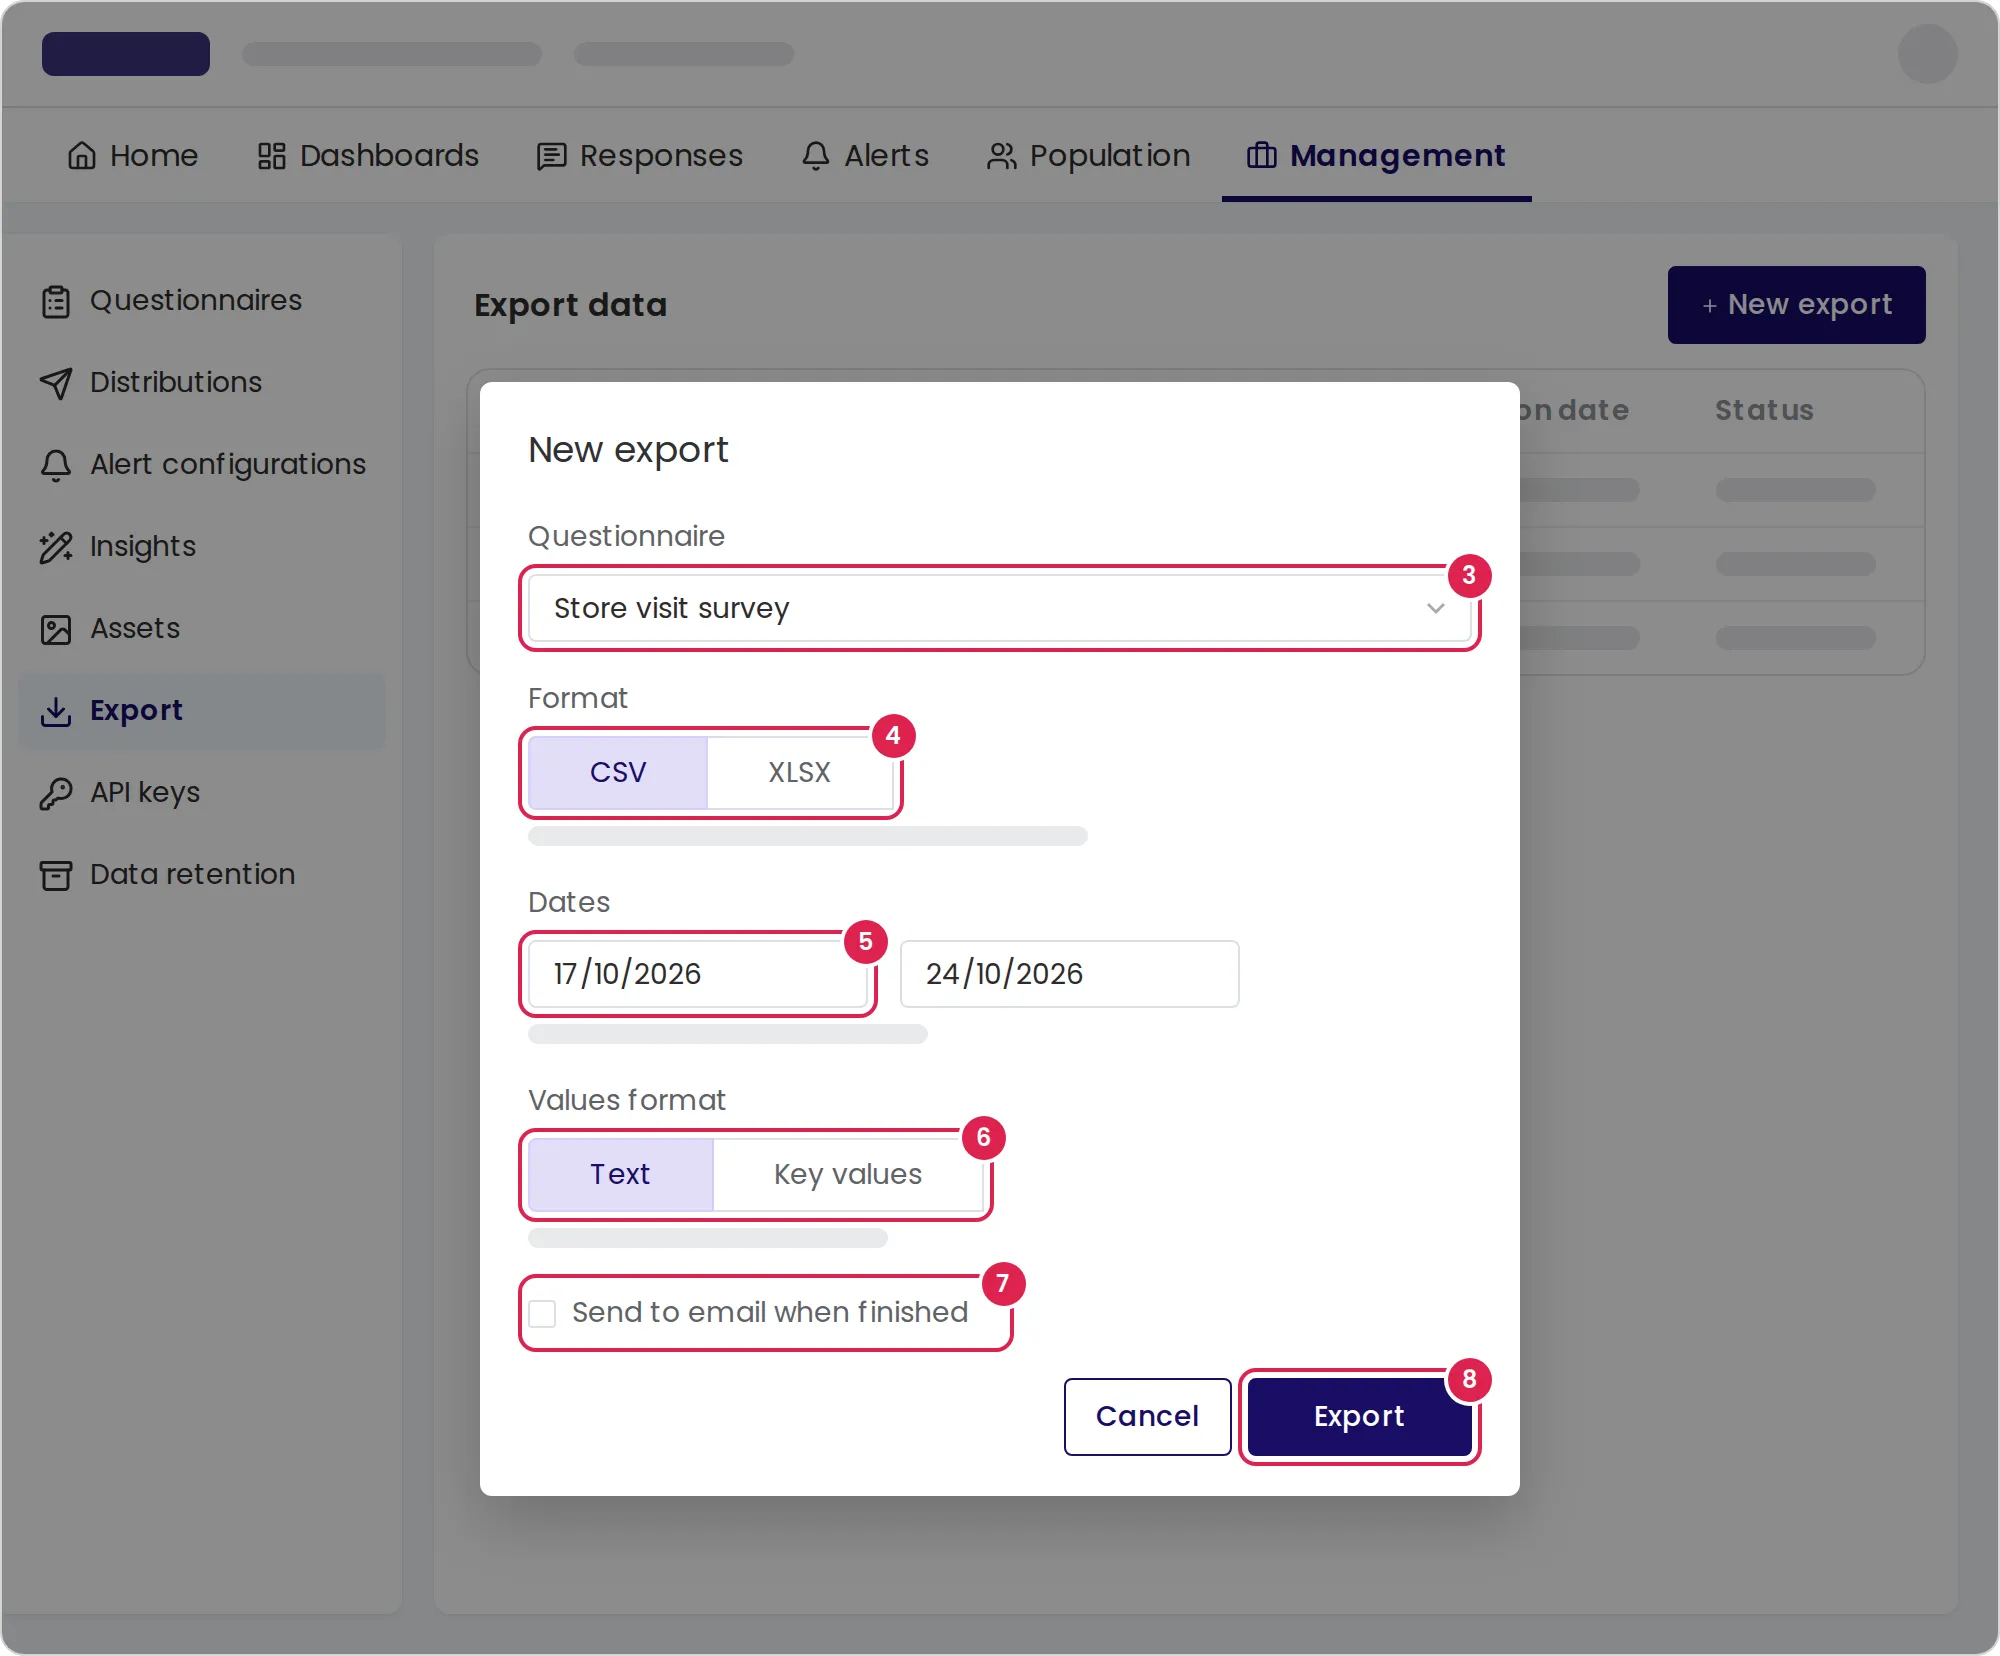The image size is (2000, 1656).
Task: Click the API keys key icon
Action: click(56, 793)
